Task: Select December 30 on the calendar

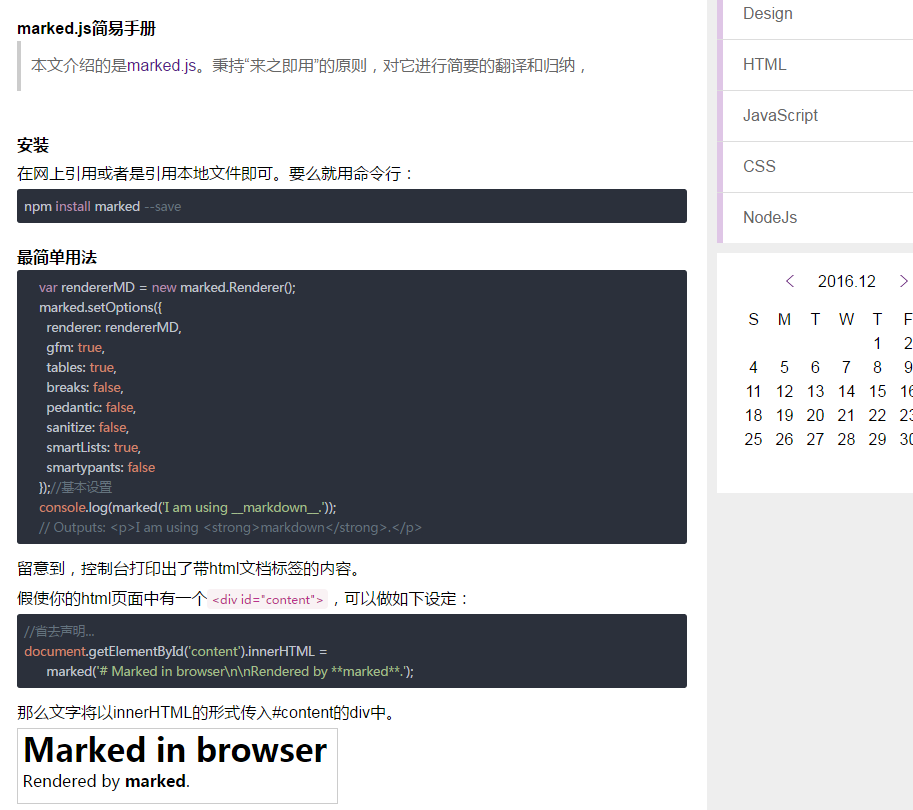Action: pos(906,439)
